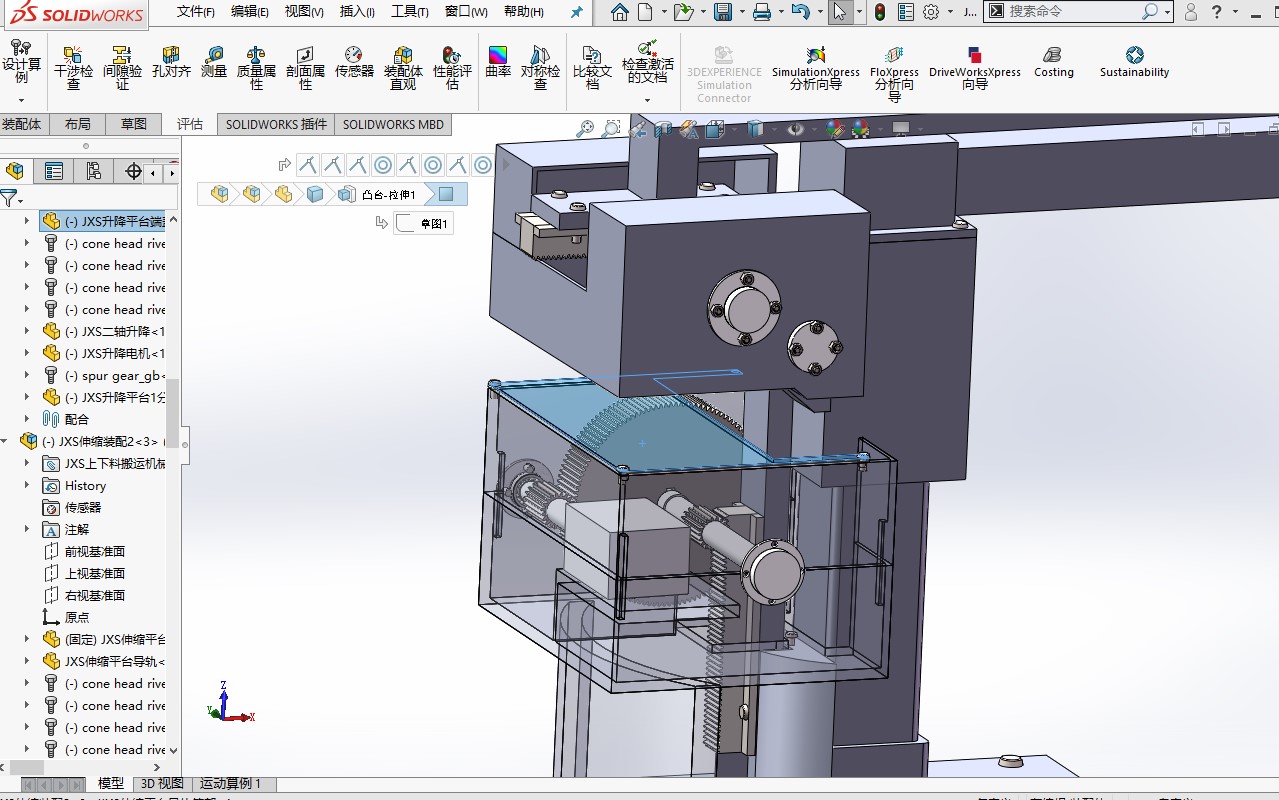This screenshot has height=800, width=1279.
Task: Expand the JXS二轴升降 tree node
Action: (27, 331)
